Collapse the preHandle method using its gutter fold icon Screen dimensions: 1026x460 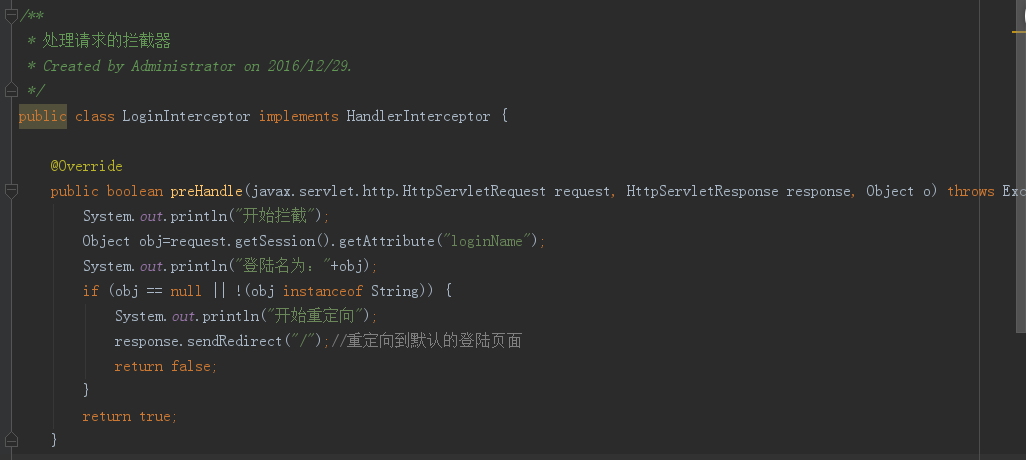10,190
